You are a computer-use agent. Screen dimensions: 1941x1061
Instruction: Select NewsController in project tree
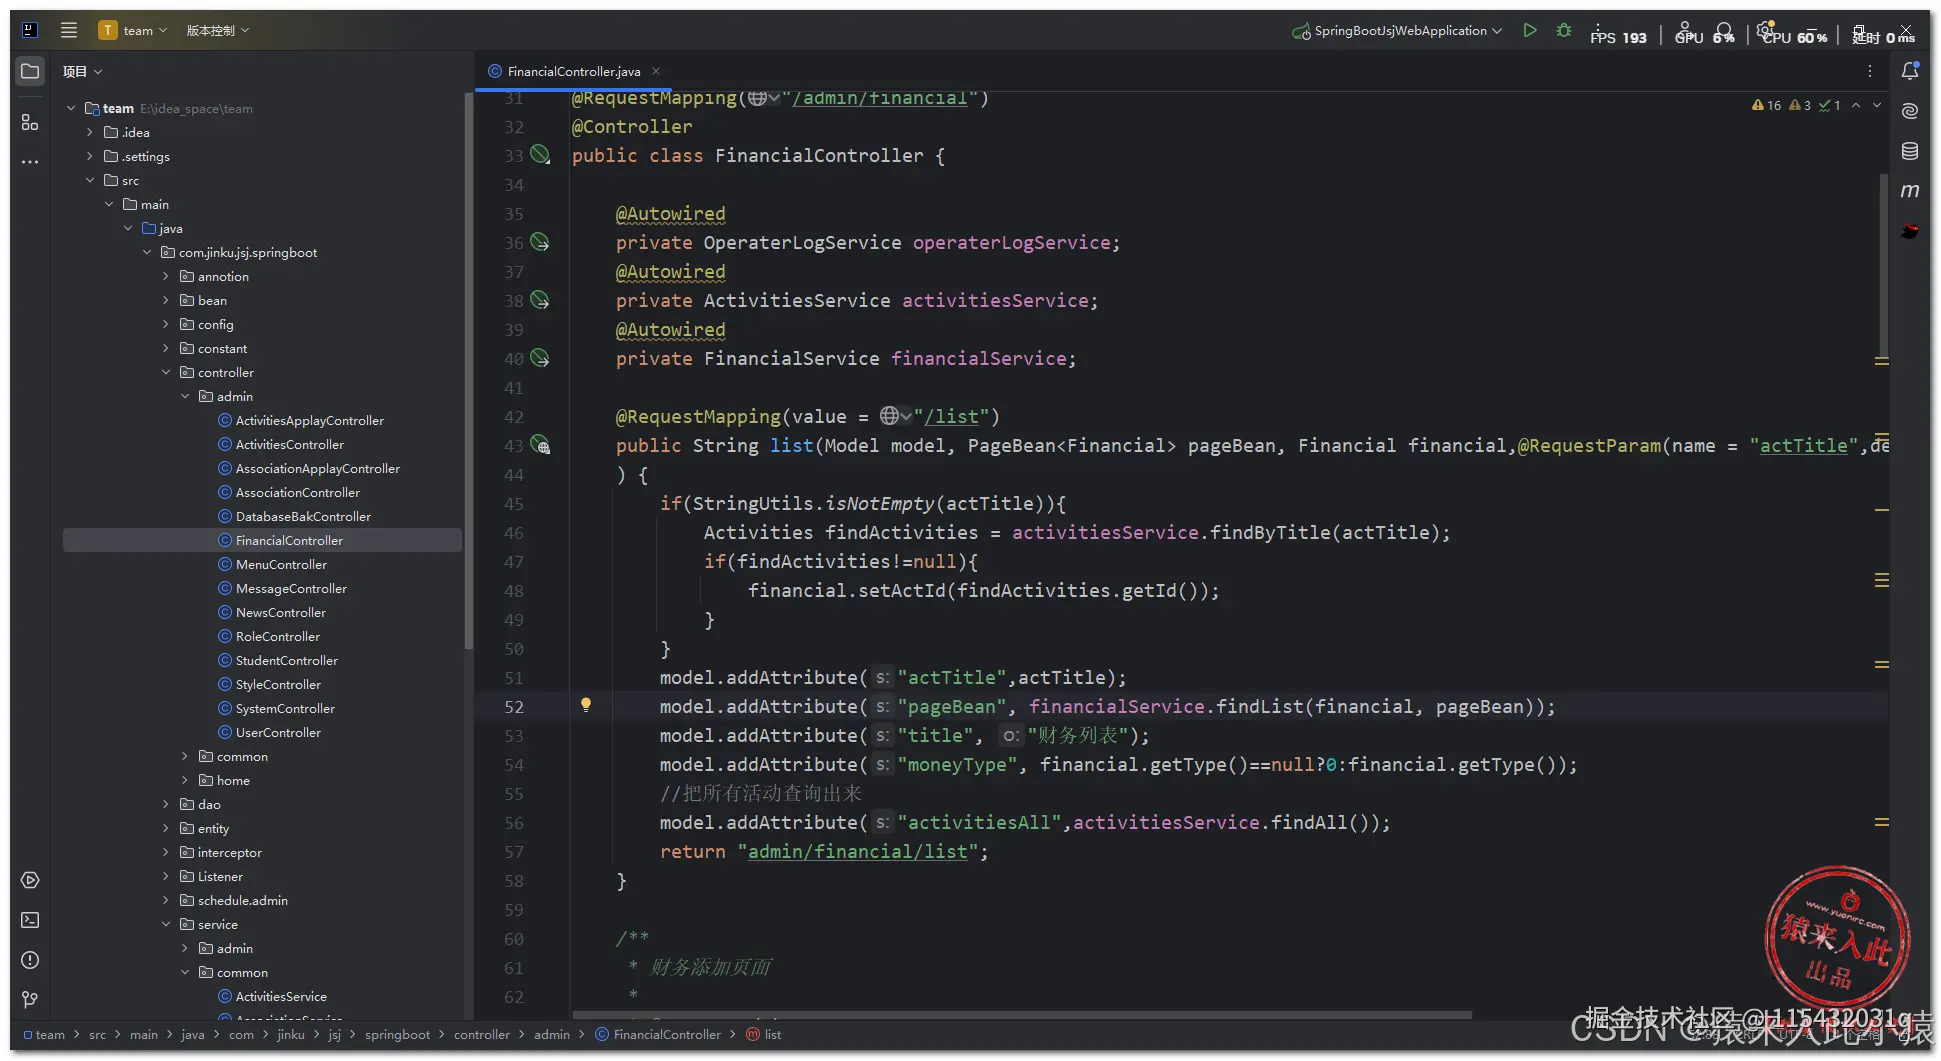281,612
